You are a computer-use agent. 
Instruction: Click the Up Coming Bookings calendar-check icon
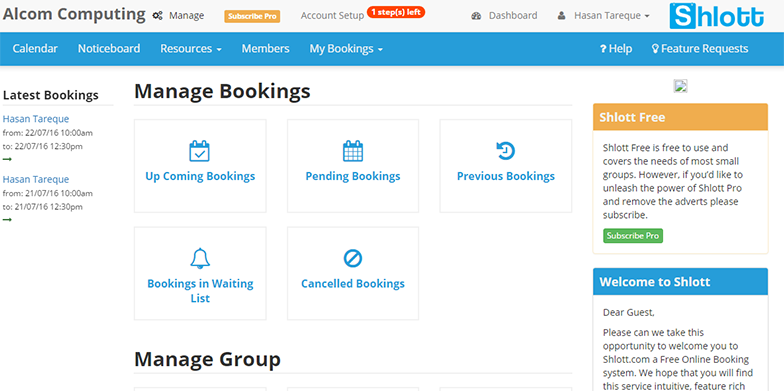(x=200, y=151)
